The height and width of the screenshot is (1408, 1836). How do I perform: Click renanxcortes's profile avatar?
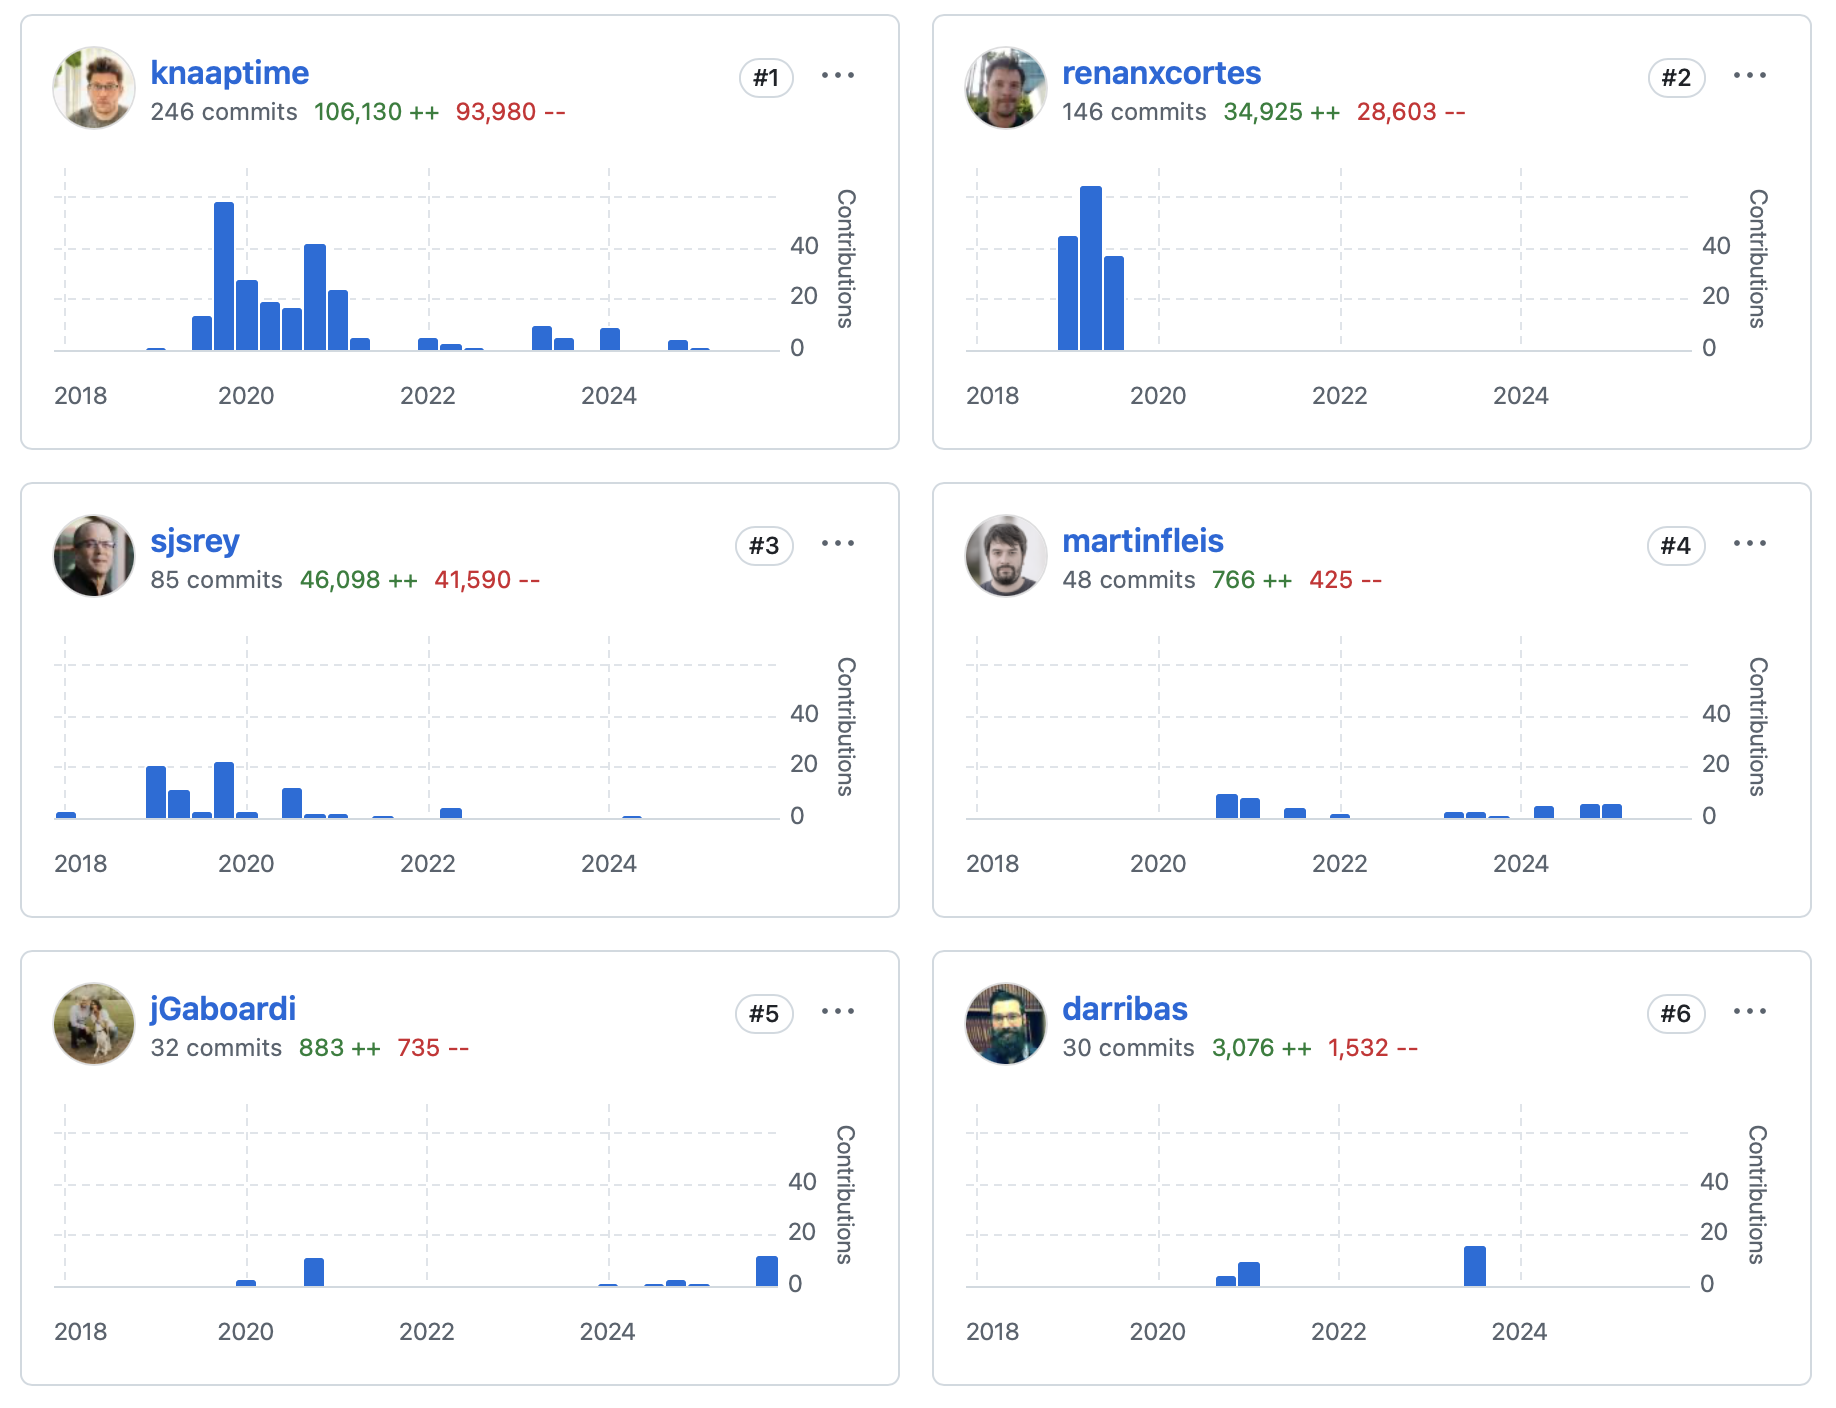[1006, 88]
